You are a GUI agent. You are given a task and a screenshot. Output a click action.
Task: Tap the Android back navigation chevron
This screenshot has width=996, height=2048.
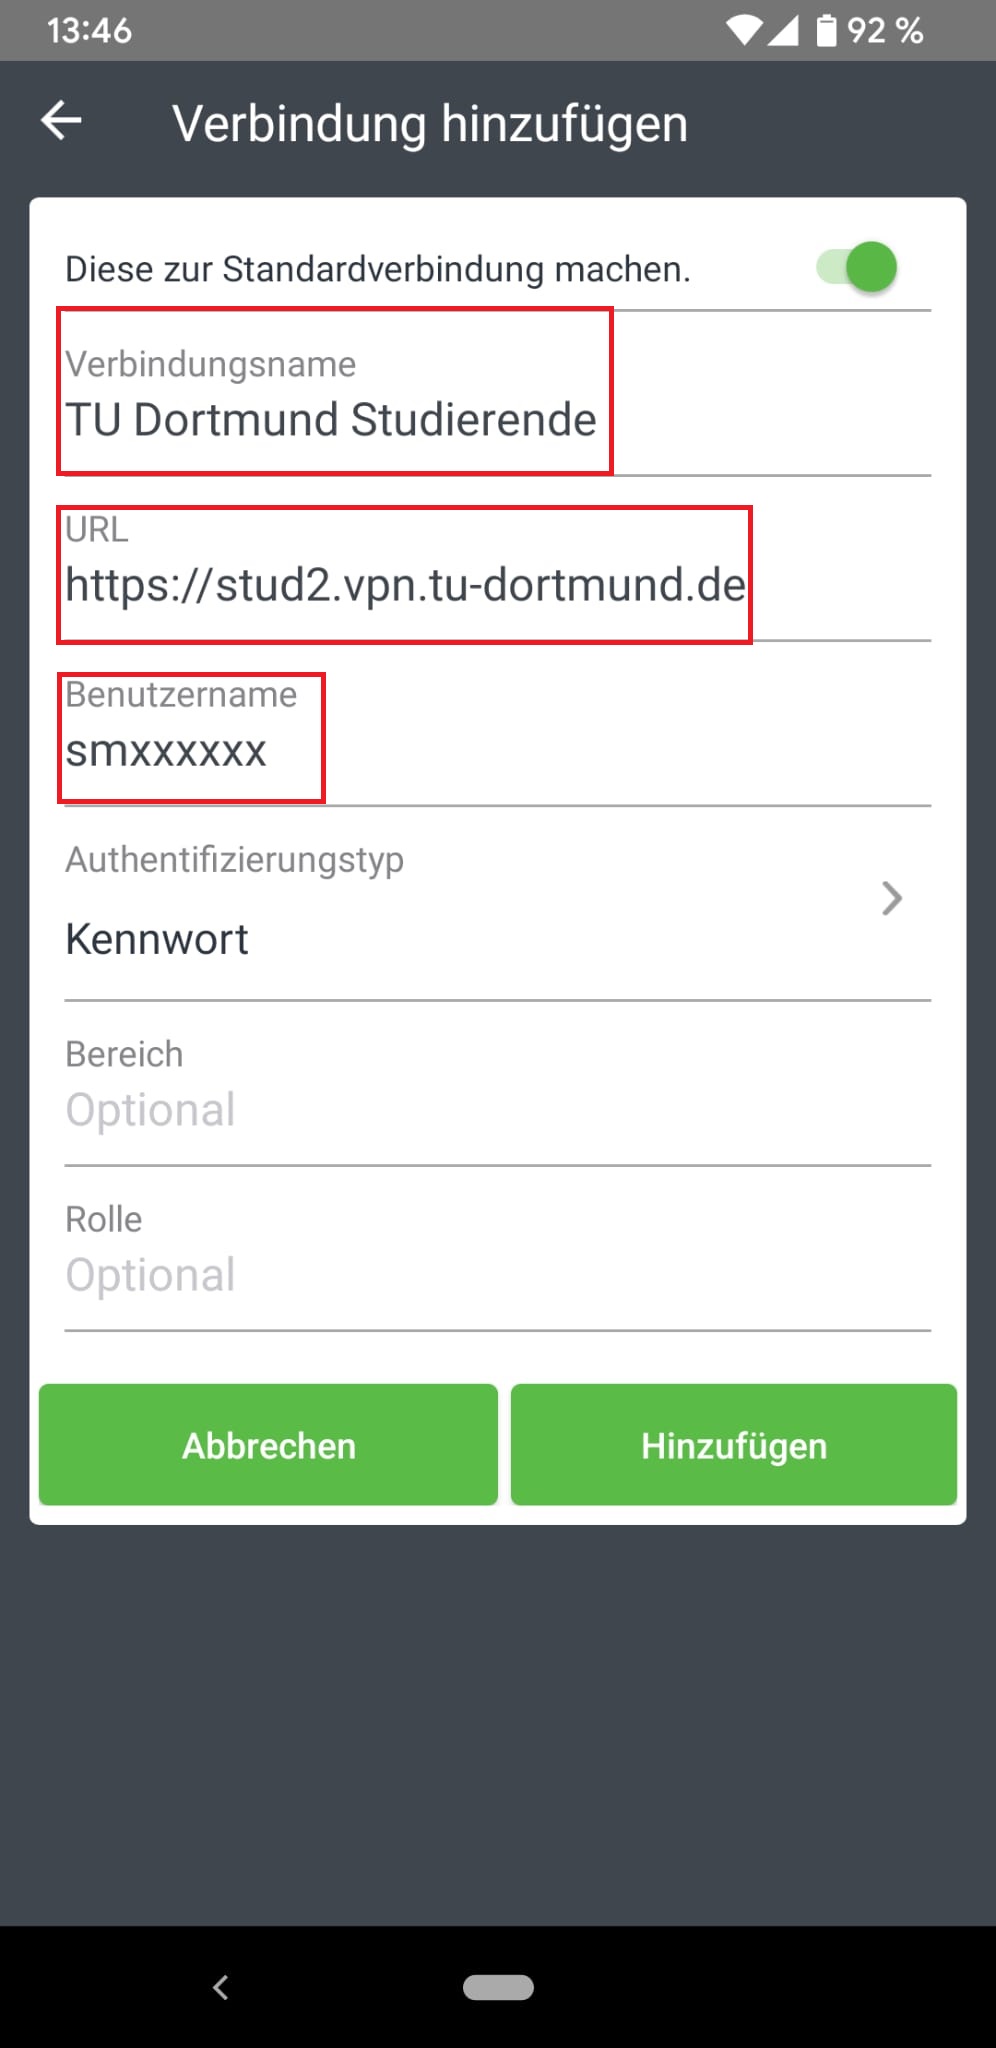click(x=221, y=1986)
